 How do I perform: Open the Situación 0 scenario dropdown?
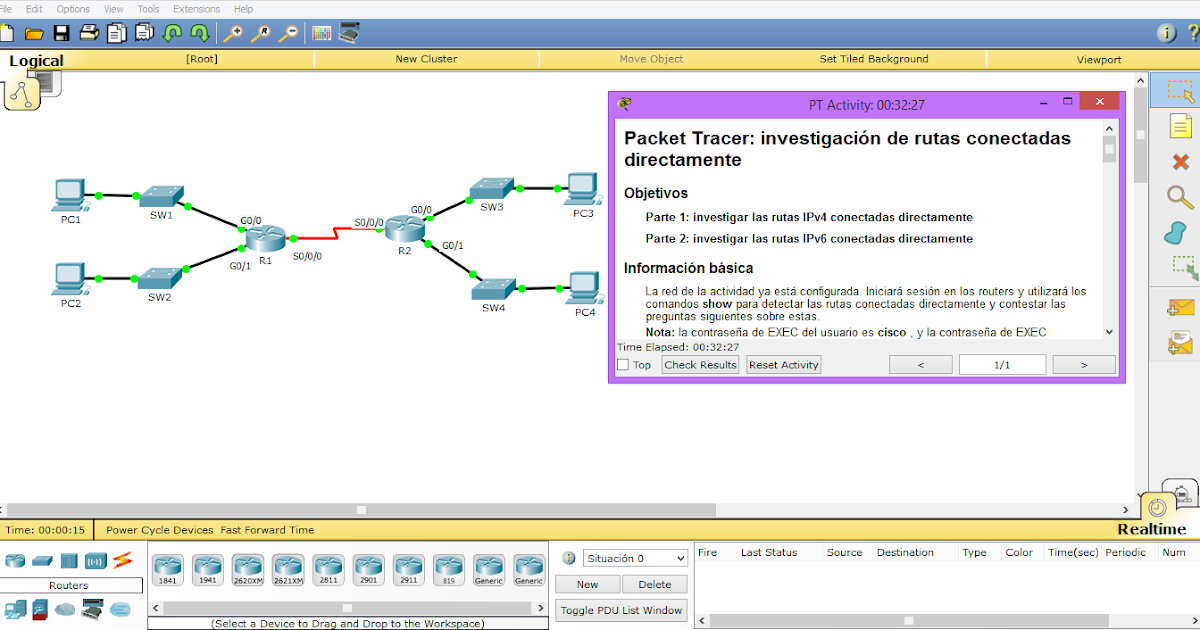point(635,558)
